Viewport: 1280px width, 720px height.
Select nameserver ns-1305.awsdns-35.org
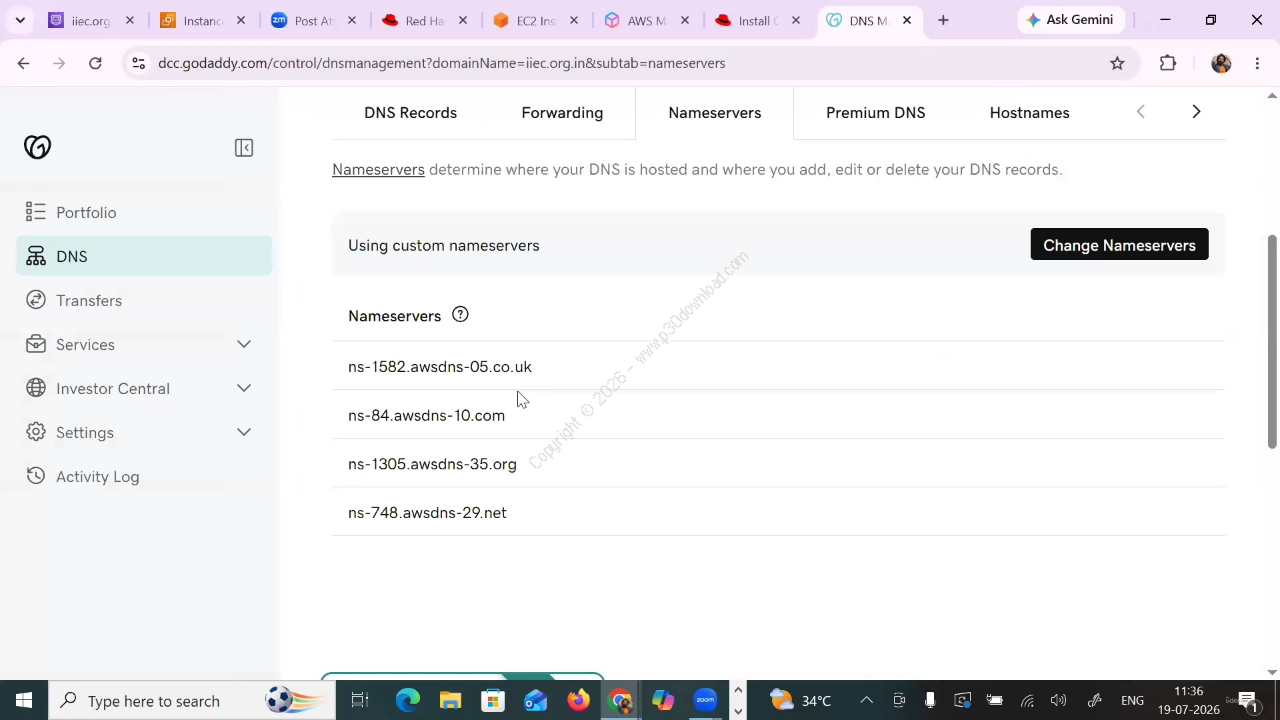pyautogui.click(x=432, y=464)
